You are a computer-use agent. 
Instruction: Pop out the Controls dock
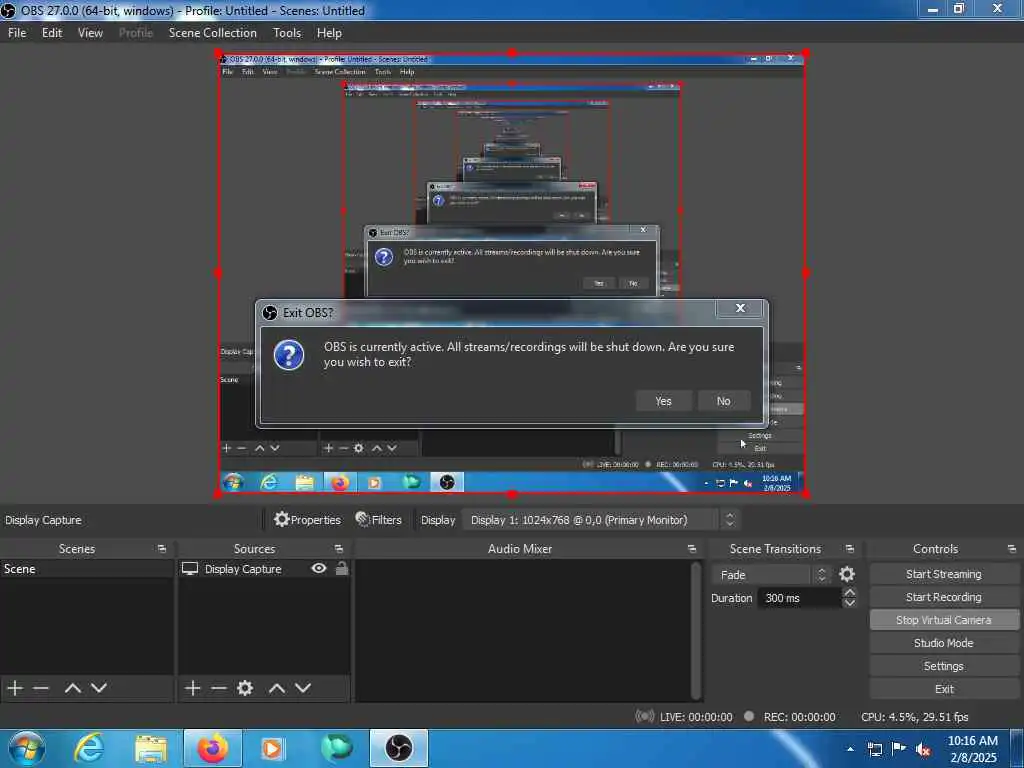(x=1012, y=549)
